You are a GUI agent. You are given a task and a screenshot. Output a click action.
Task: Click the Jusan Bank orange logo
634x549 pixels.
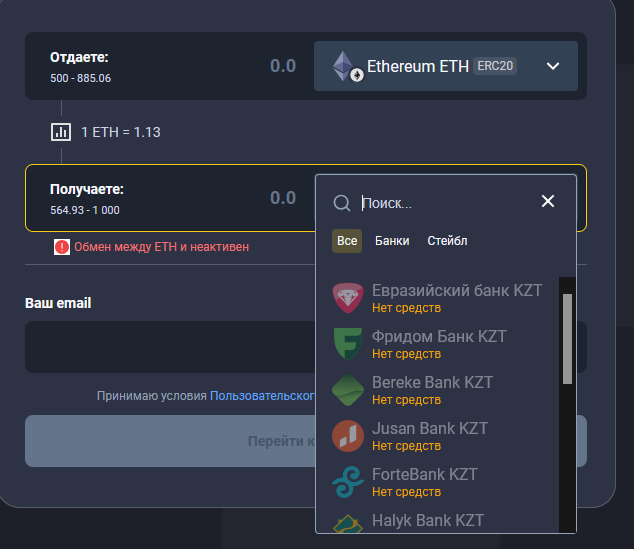coord(348,436)
